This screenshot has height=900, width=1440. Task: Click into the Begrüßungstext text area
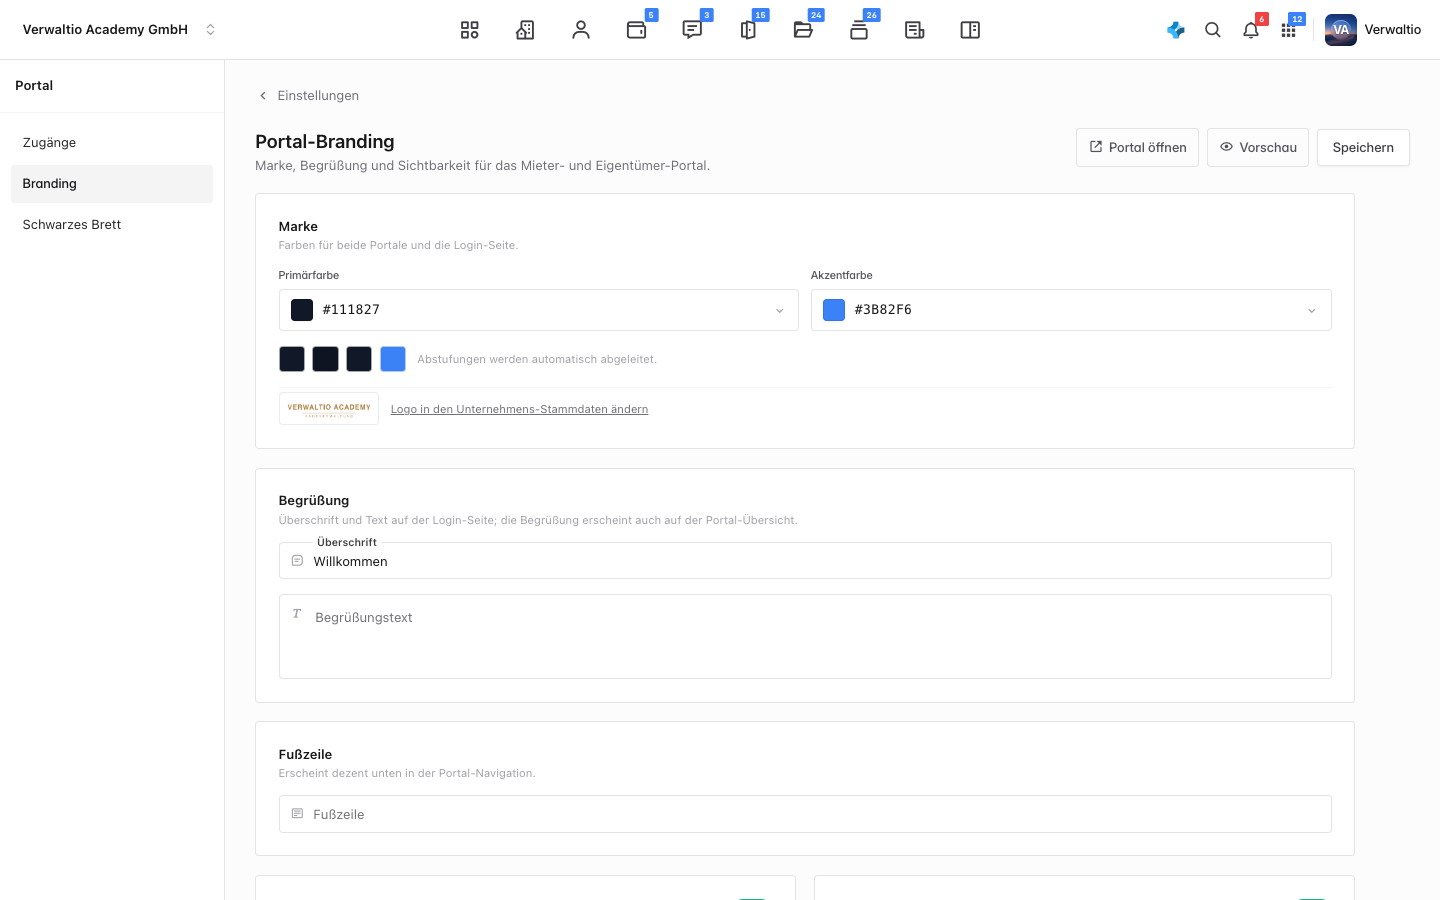click(x=805, y=637)
